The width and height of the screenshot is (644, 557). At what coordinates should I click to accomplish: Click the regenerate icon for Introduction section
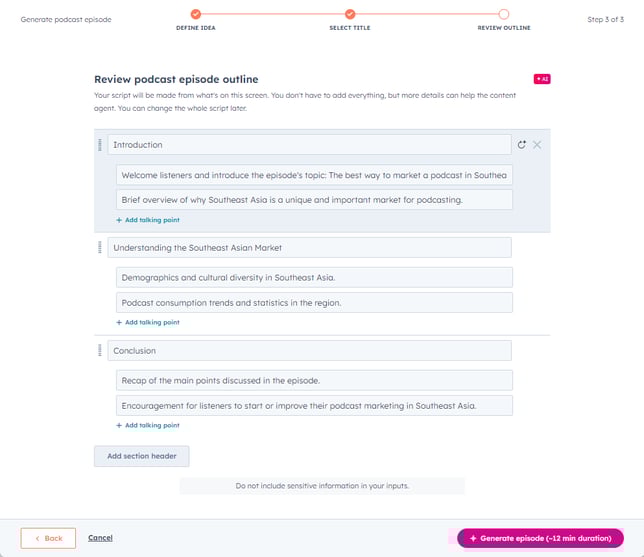click(522, 145)
